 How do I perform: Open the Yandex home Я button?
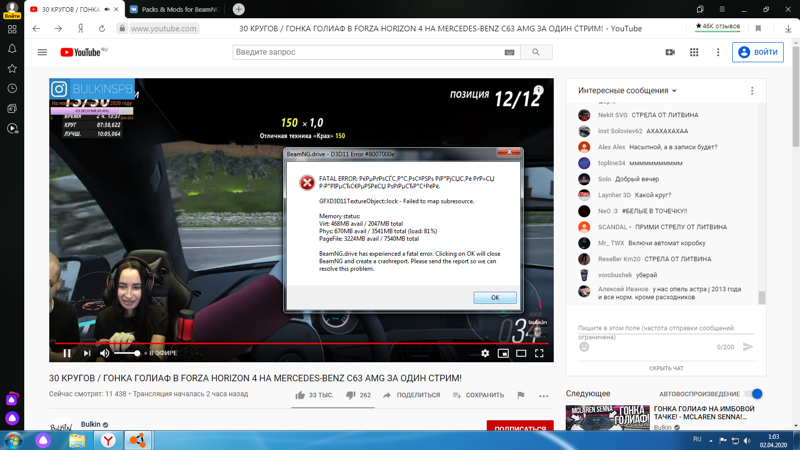[x=80, y=29]
